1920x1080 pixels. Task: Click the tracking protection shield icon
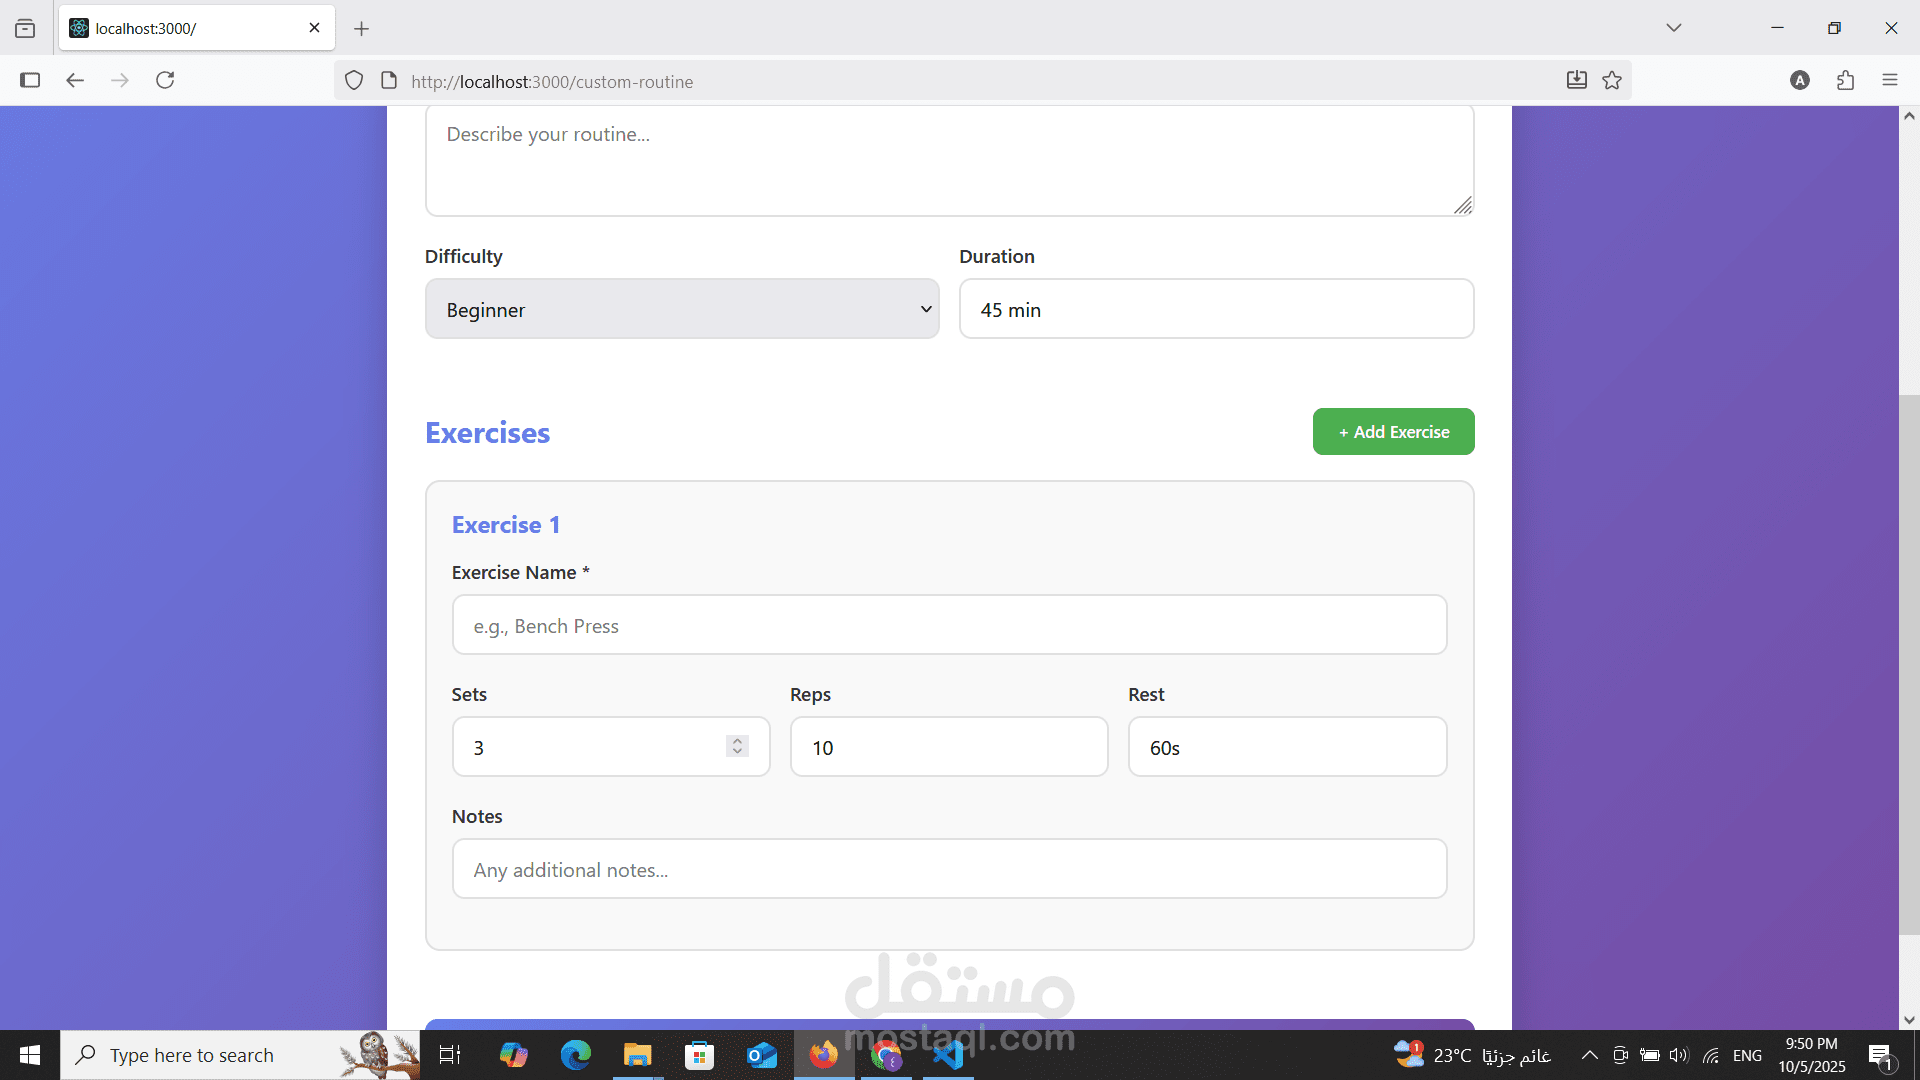pyautogui.click(x=354, y=80)
